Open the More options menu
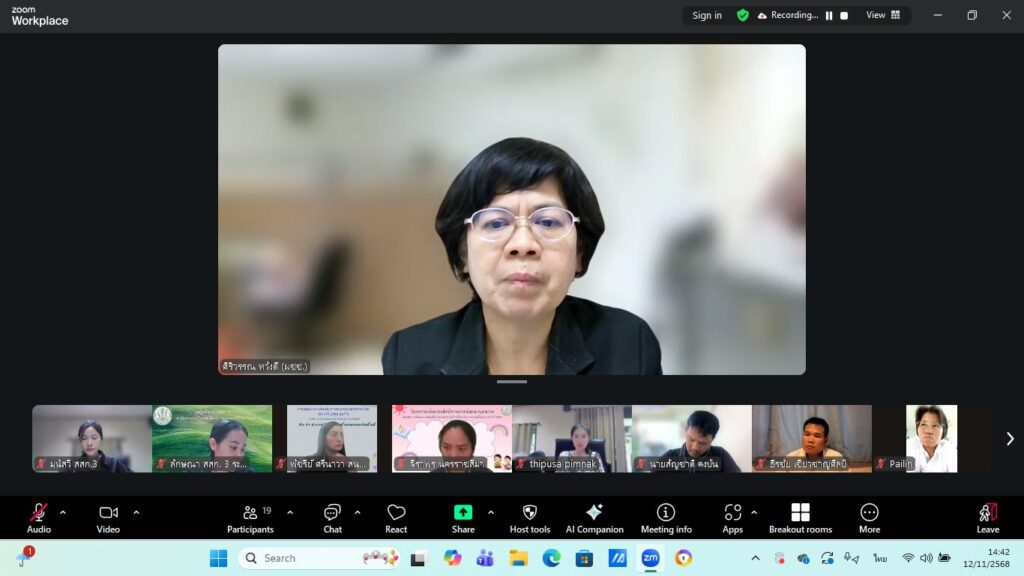The width and height of the screenshot is (1024, 576). point(869,517)
